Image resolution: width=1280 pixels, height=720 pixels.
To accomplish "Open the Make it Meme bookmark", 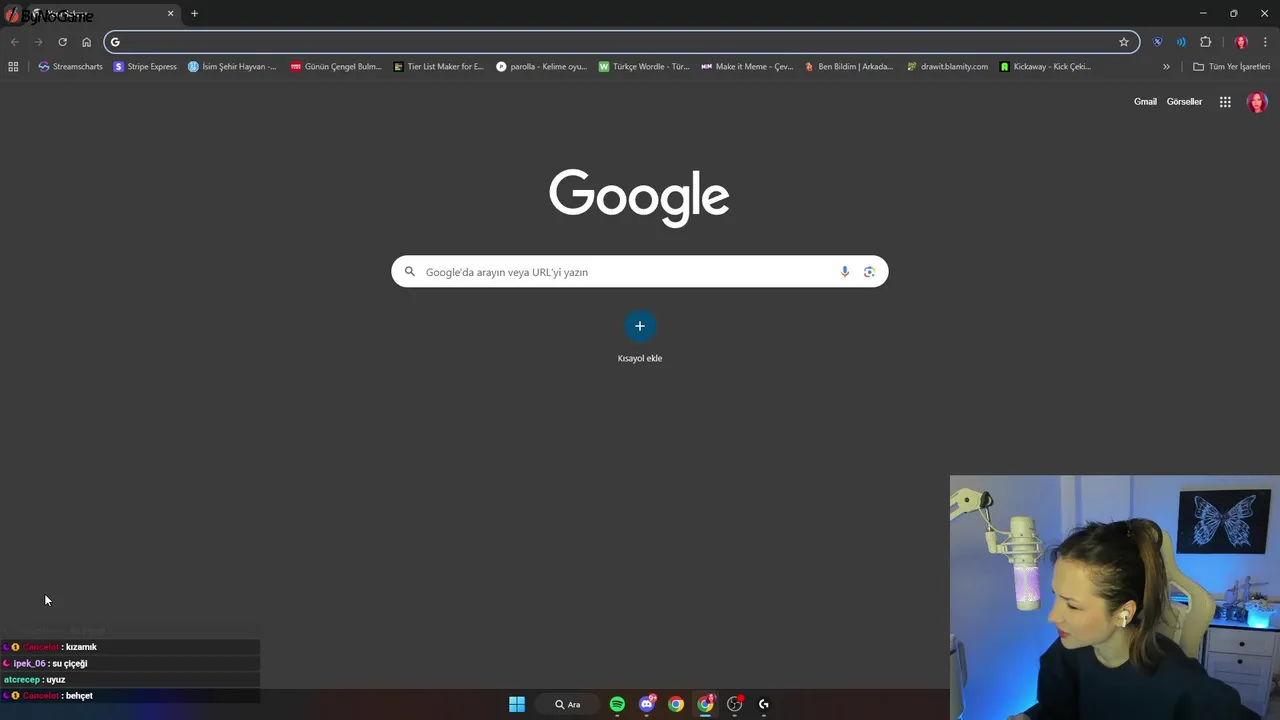I will click(747, 67).
